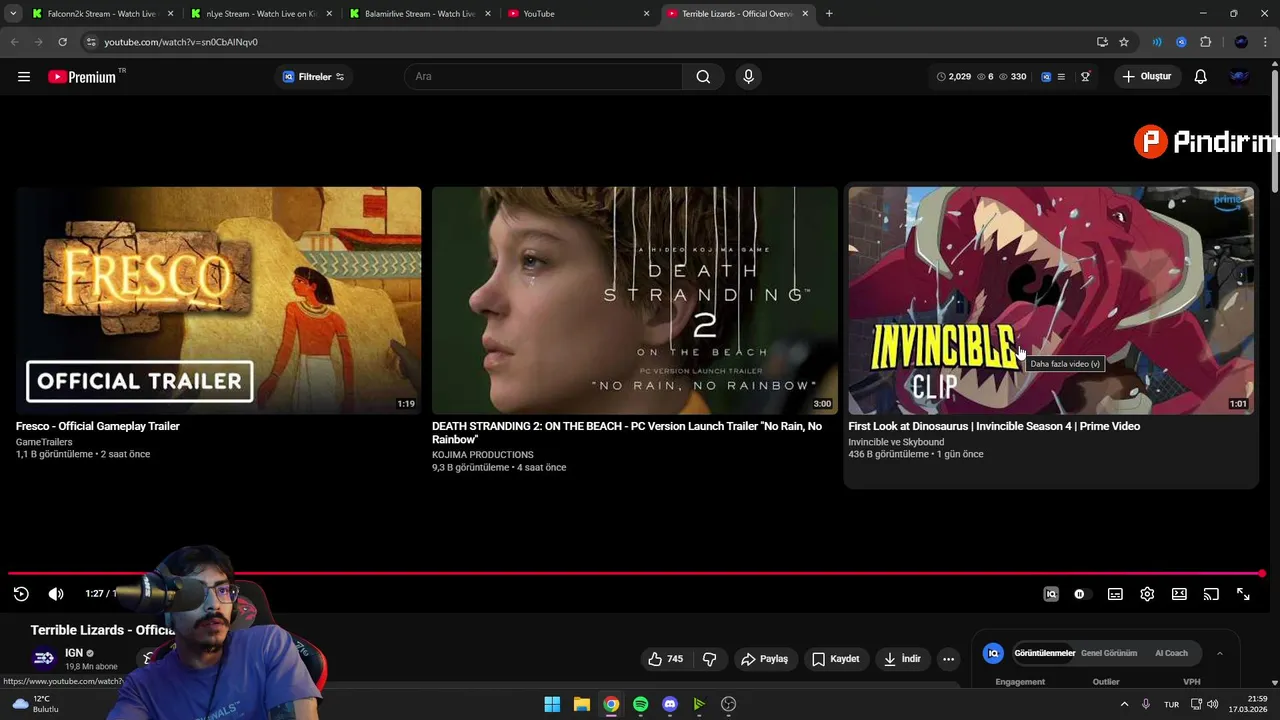Open the AI Coach tab

pyautogui.click(x=1171, y=653)
